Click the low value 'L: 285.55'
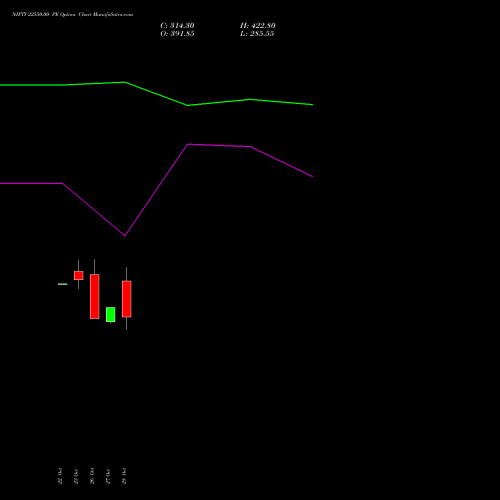 (x=257, y=34)
